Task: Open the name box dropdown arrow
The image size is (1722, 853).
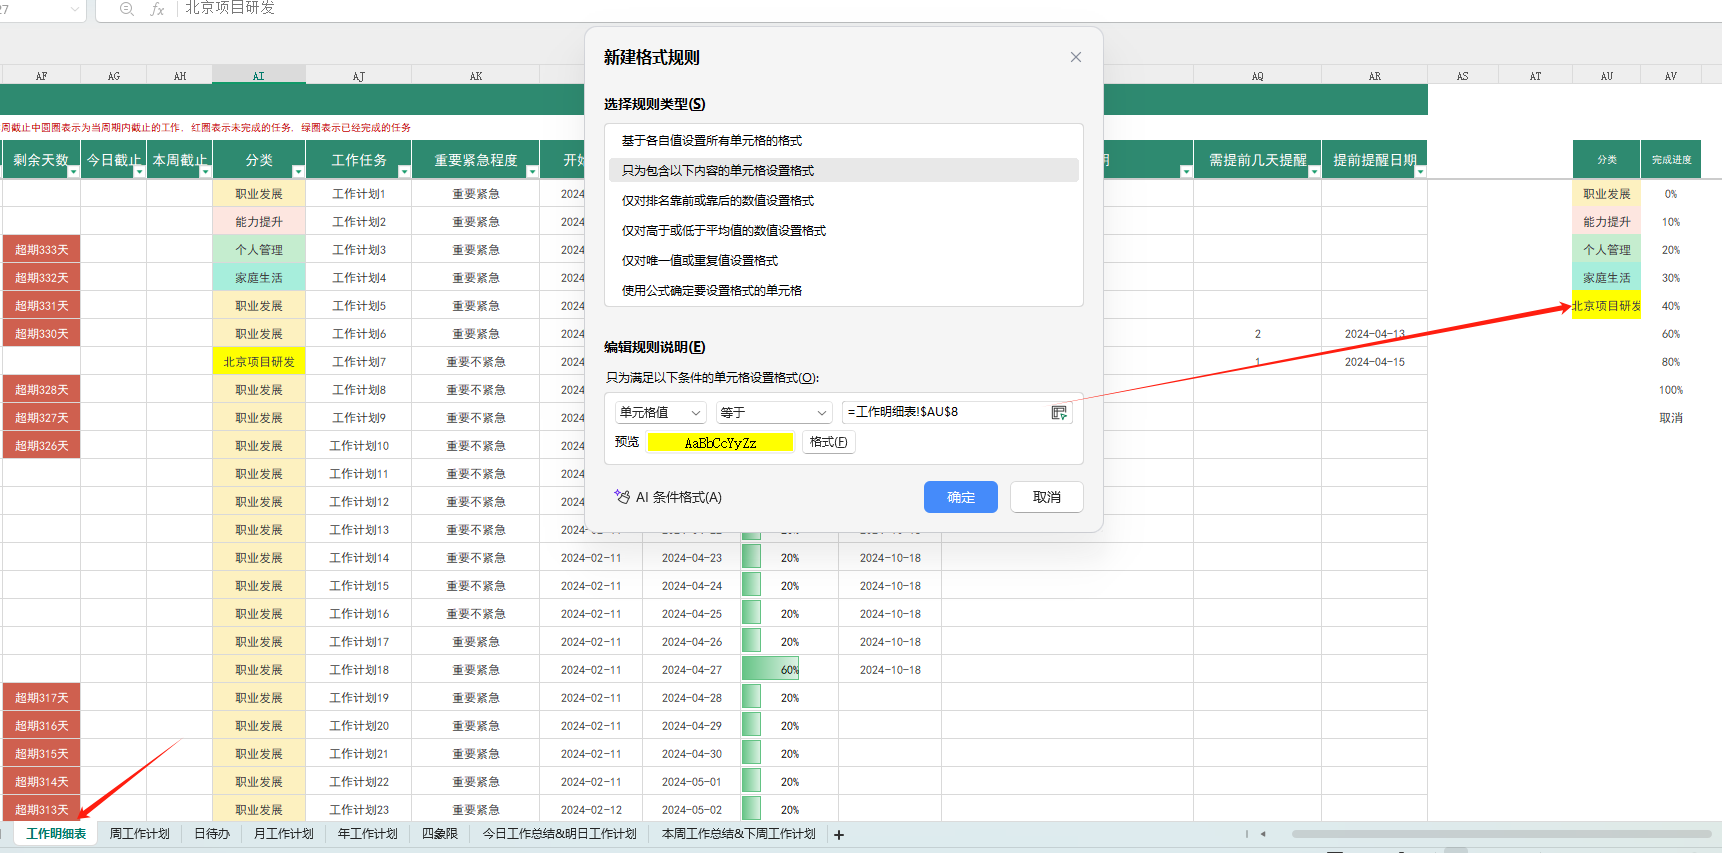Action: point(75,9)
